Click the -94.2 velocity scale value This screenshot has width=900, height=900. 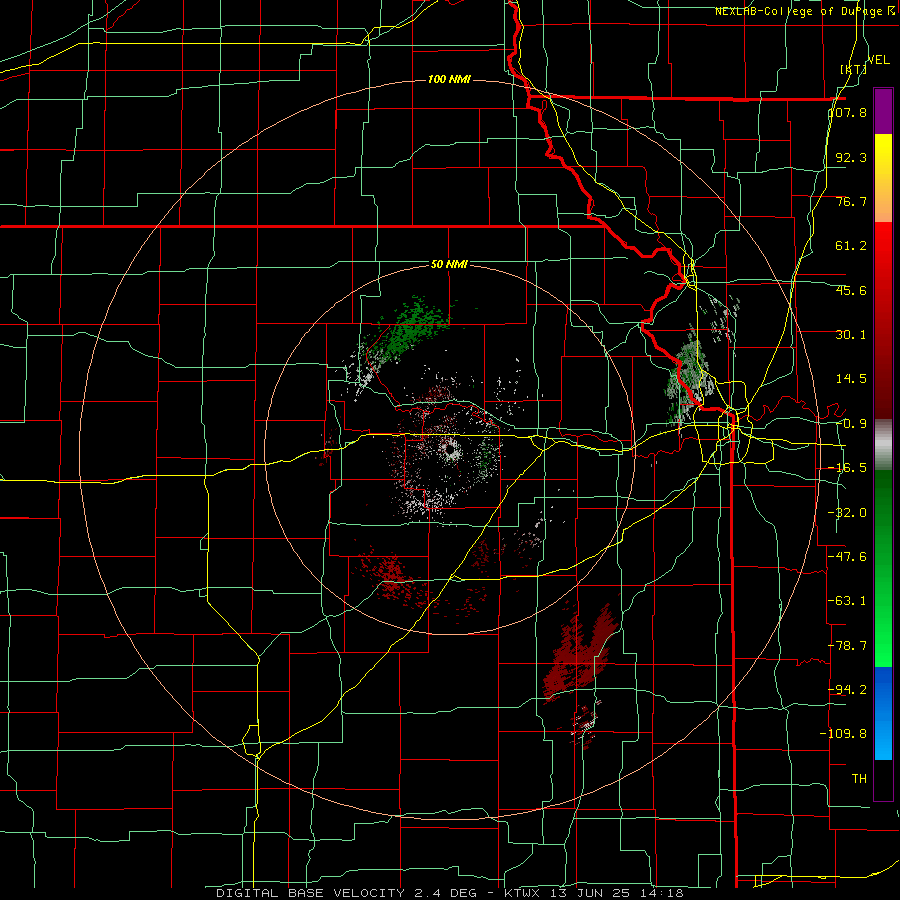tap(848, 689)
